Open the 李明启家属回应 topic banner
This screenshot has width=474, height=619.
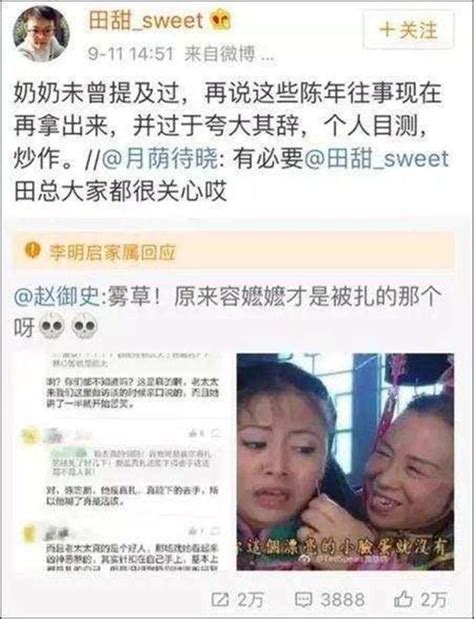[x=234, y=252]
